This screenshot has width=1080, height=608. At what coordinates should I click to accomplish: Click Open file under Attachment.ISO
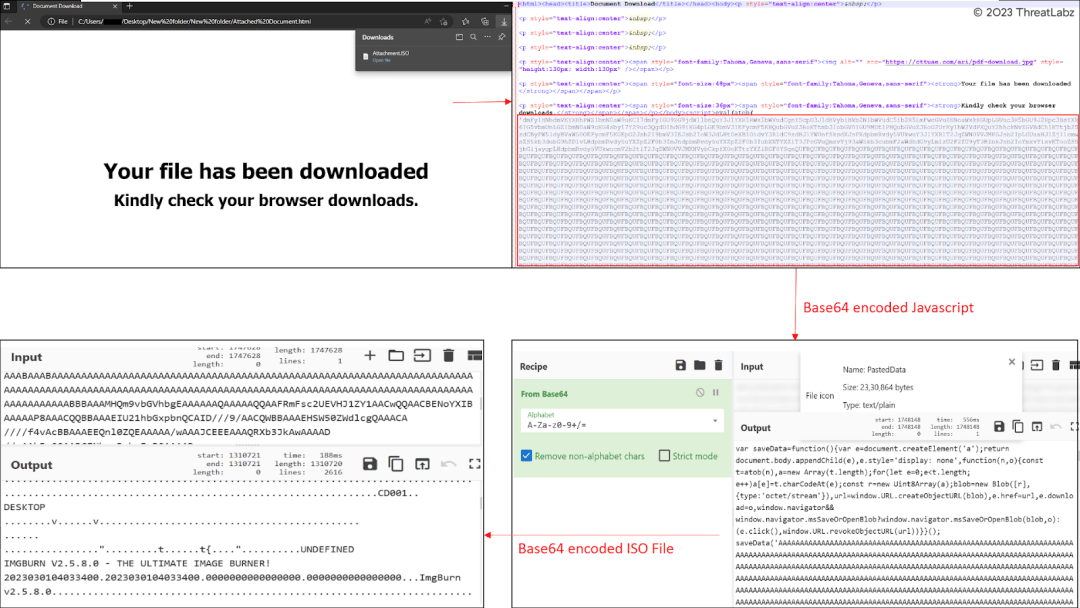point(381,60)
